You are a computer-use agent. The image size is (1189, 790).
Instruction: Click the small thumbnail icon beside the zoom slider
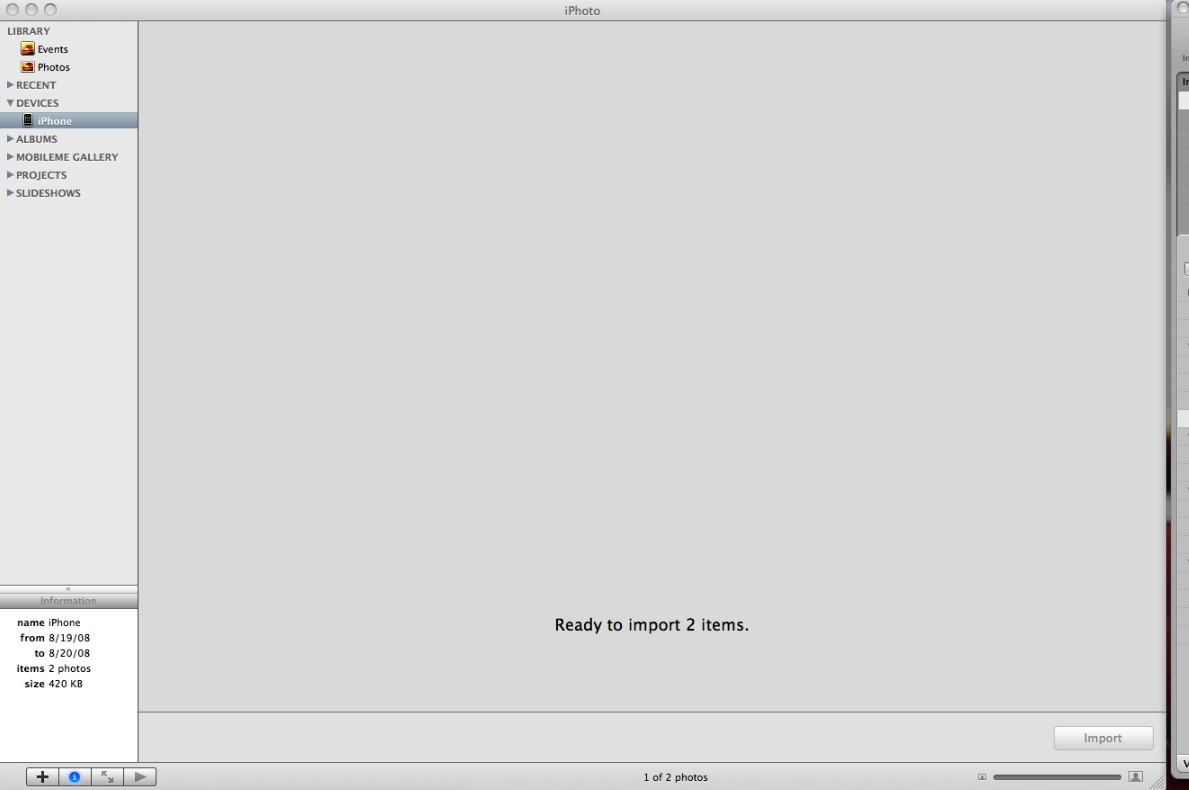[x=982, y=776]
